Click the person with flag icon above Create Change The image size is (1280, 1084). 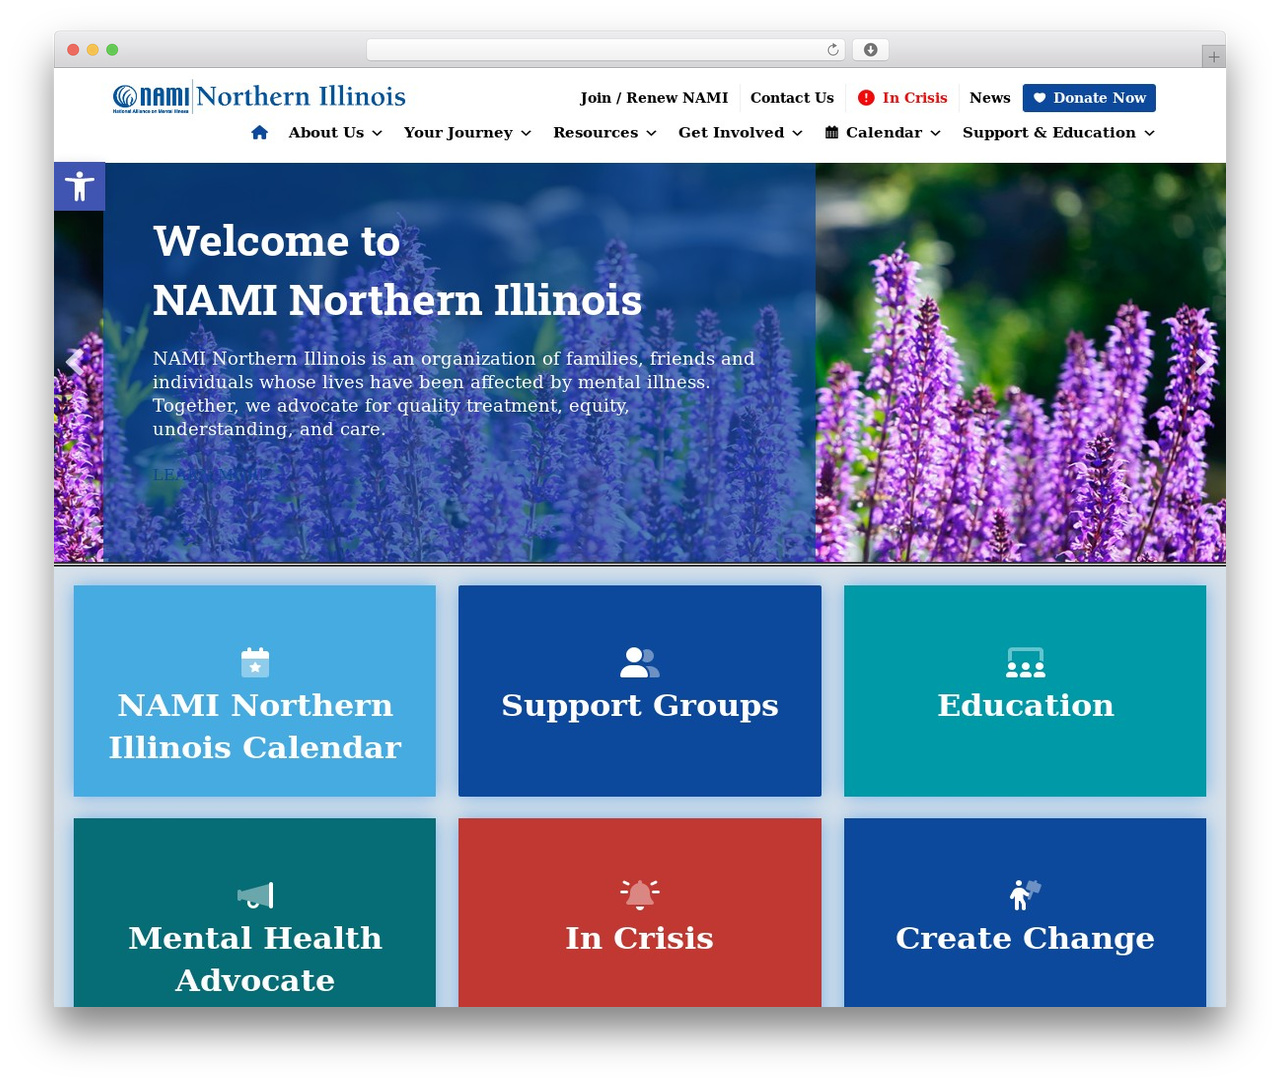(1025, 894)
